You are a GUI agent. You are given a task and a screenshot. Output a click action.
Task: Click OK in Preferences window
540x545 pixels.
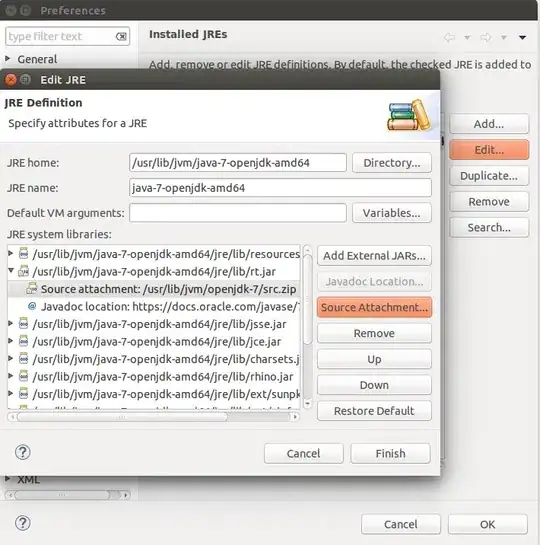(x=488, y=524)
